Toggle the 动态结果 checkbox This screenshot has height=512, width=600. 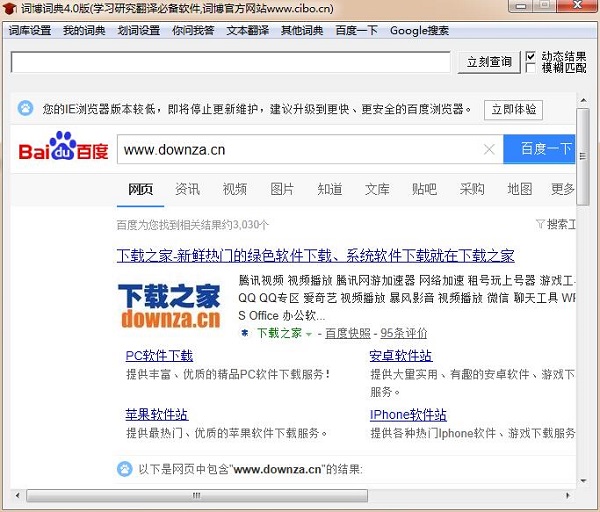530,57
